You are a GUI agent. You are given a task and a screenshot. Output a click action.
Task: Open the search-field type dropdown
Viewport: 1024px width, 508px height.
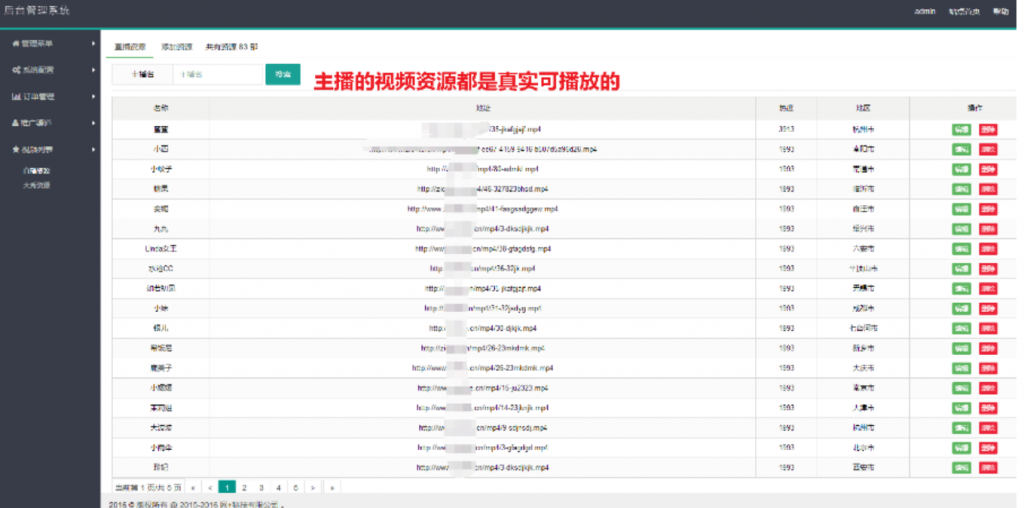(142, 74)
